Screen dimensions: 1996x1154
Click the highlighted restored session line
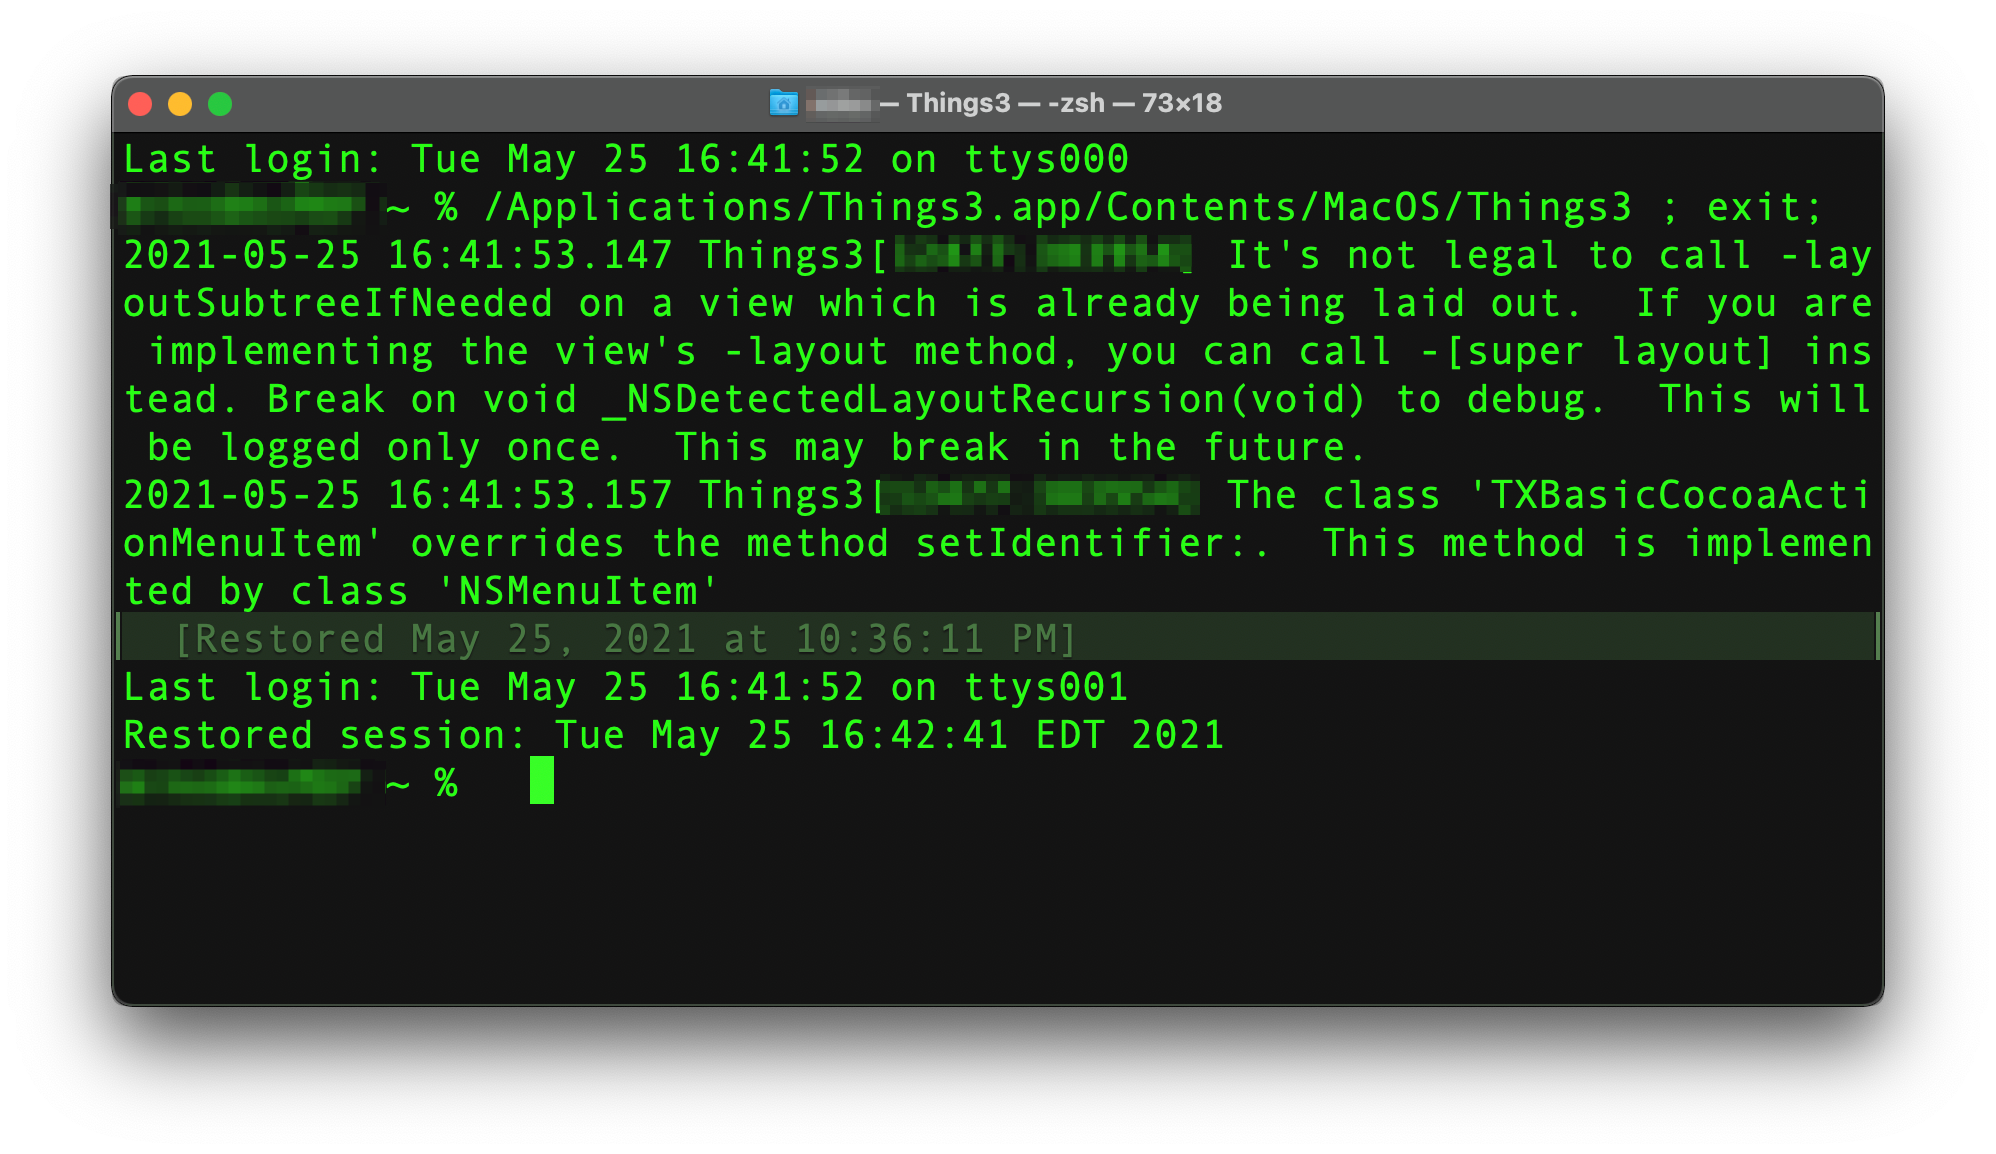point(999,635)
